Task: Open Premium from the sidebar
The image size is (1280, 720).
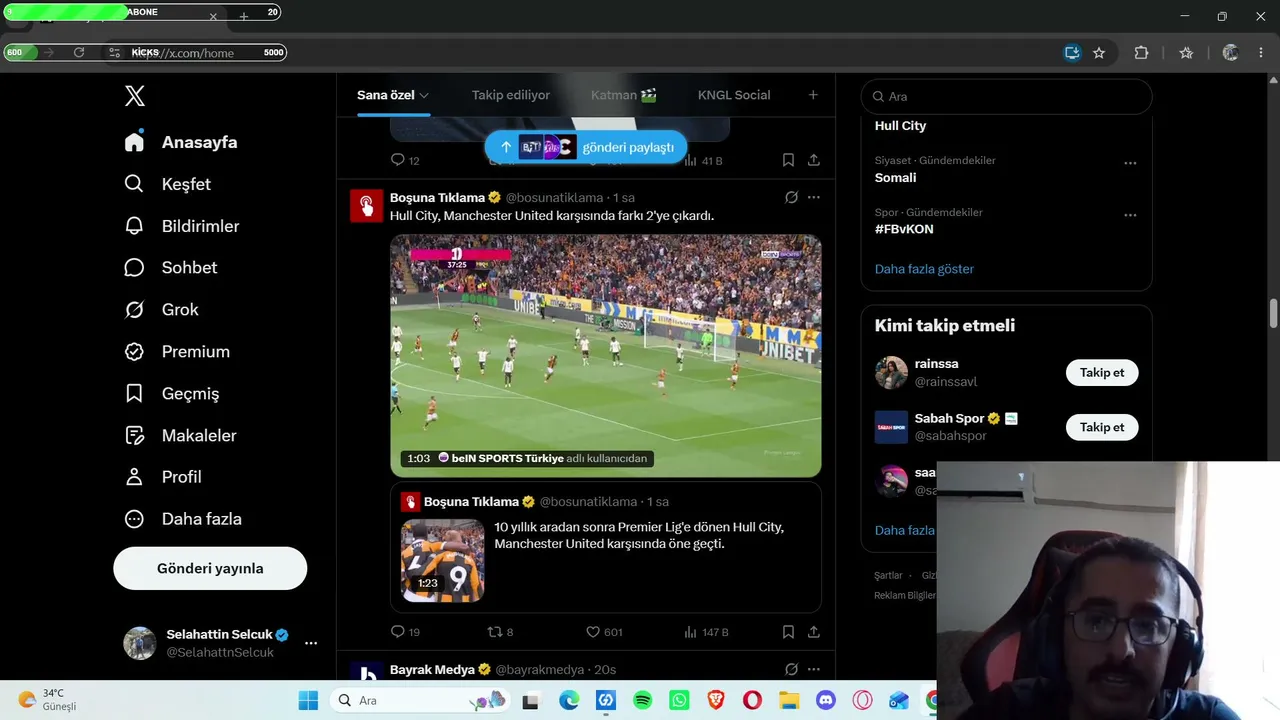Action: (177, 352)
